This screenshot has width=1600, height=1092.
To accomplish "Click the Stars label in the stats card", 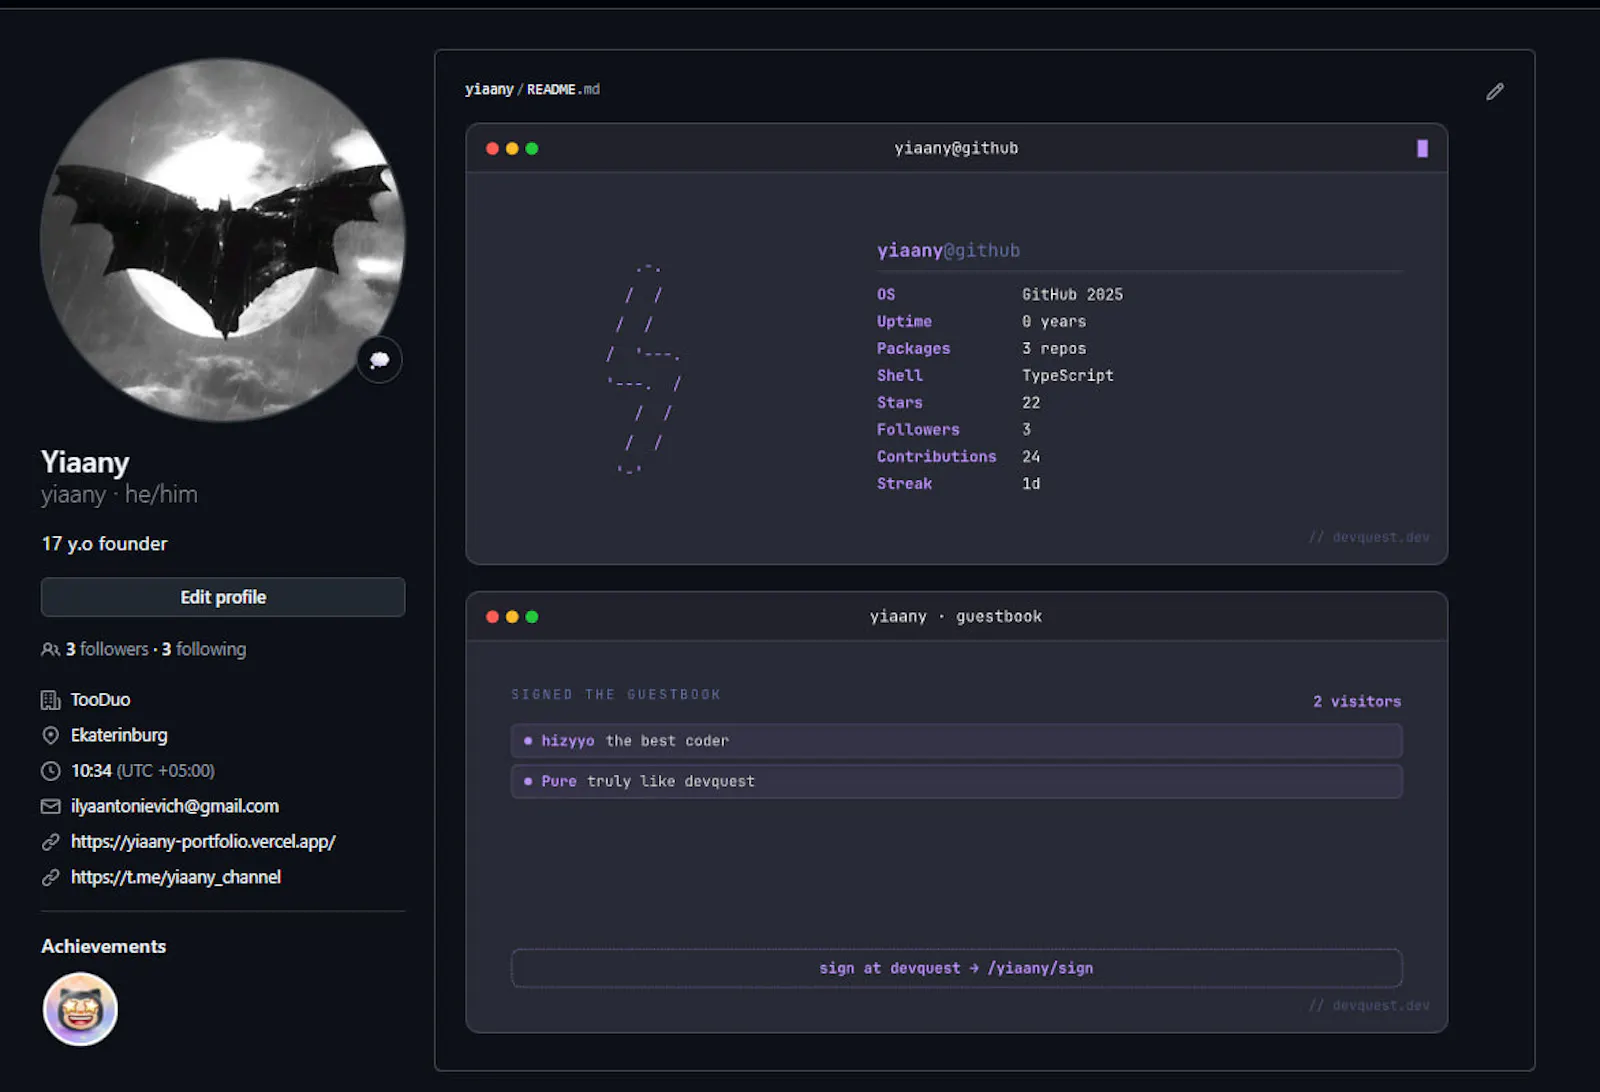I will (x=900, y=402).
